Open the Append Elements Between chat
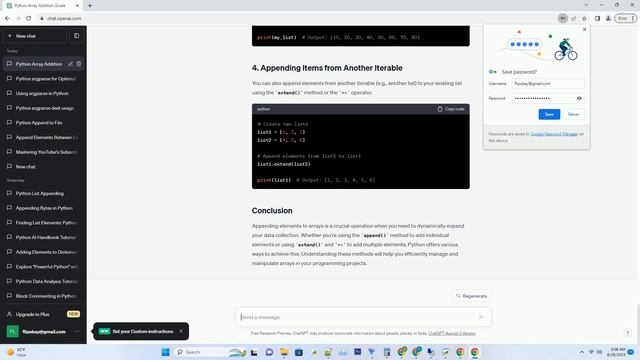This screenshot has width=640, height=360. point(43,138)
